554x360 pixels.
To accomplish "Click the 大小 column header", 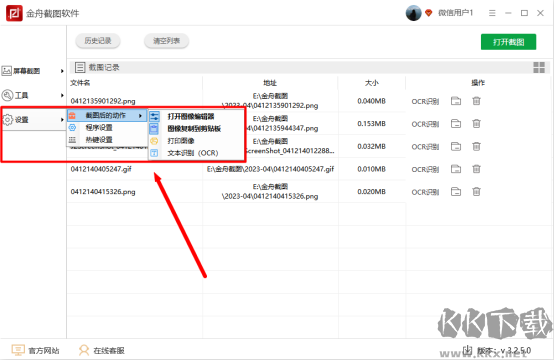I will tap(372, 83).
